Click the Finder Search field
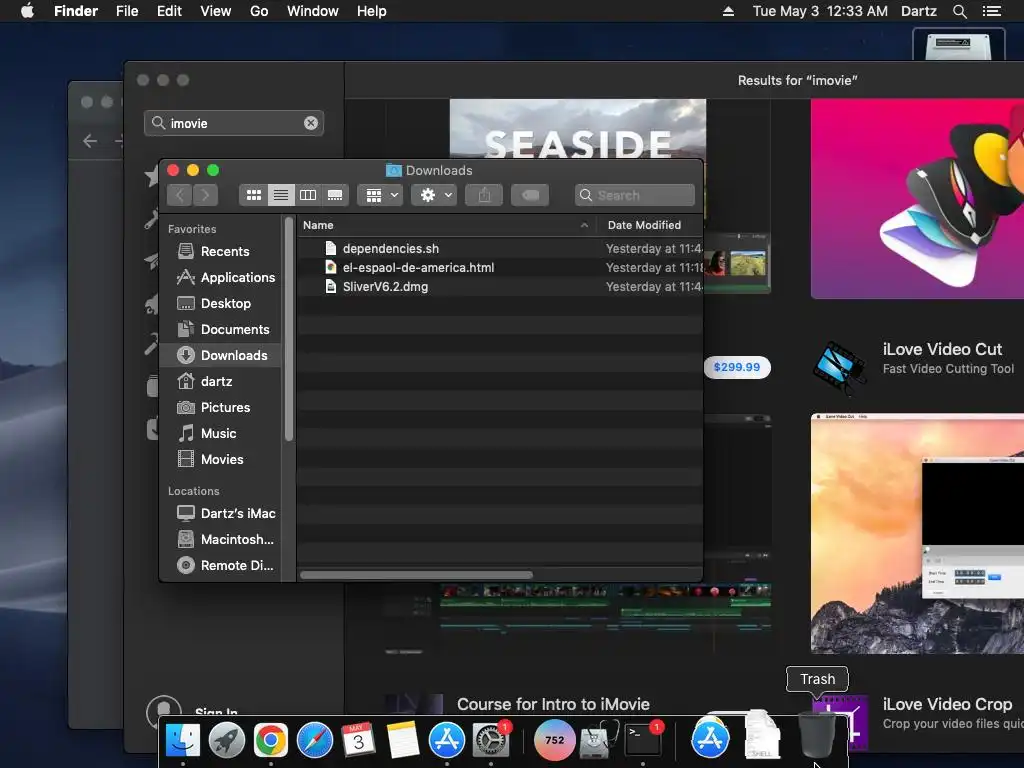The image size is (1024, 768). 635,195
